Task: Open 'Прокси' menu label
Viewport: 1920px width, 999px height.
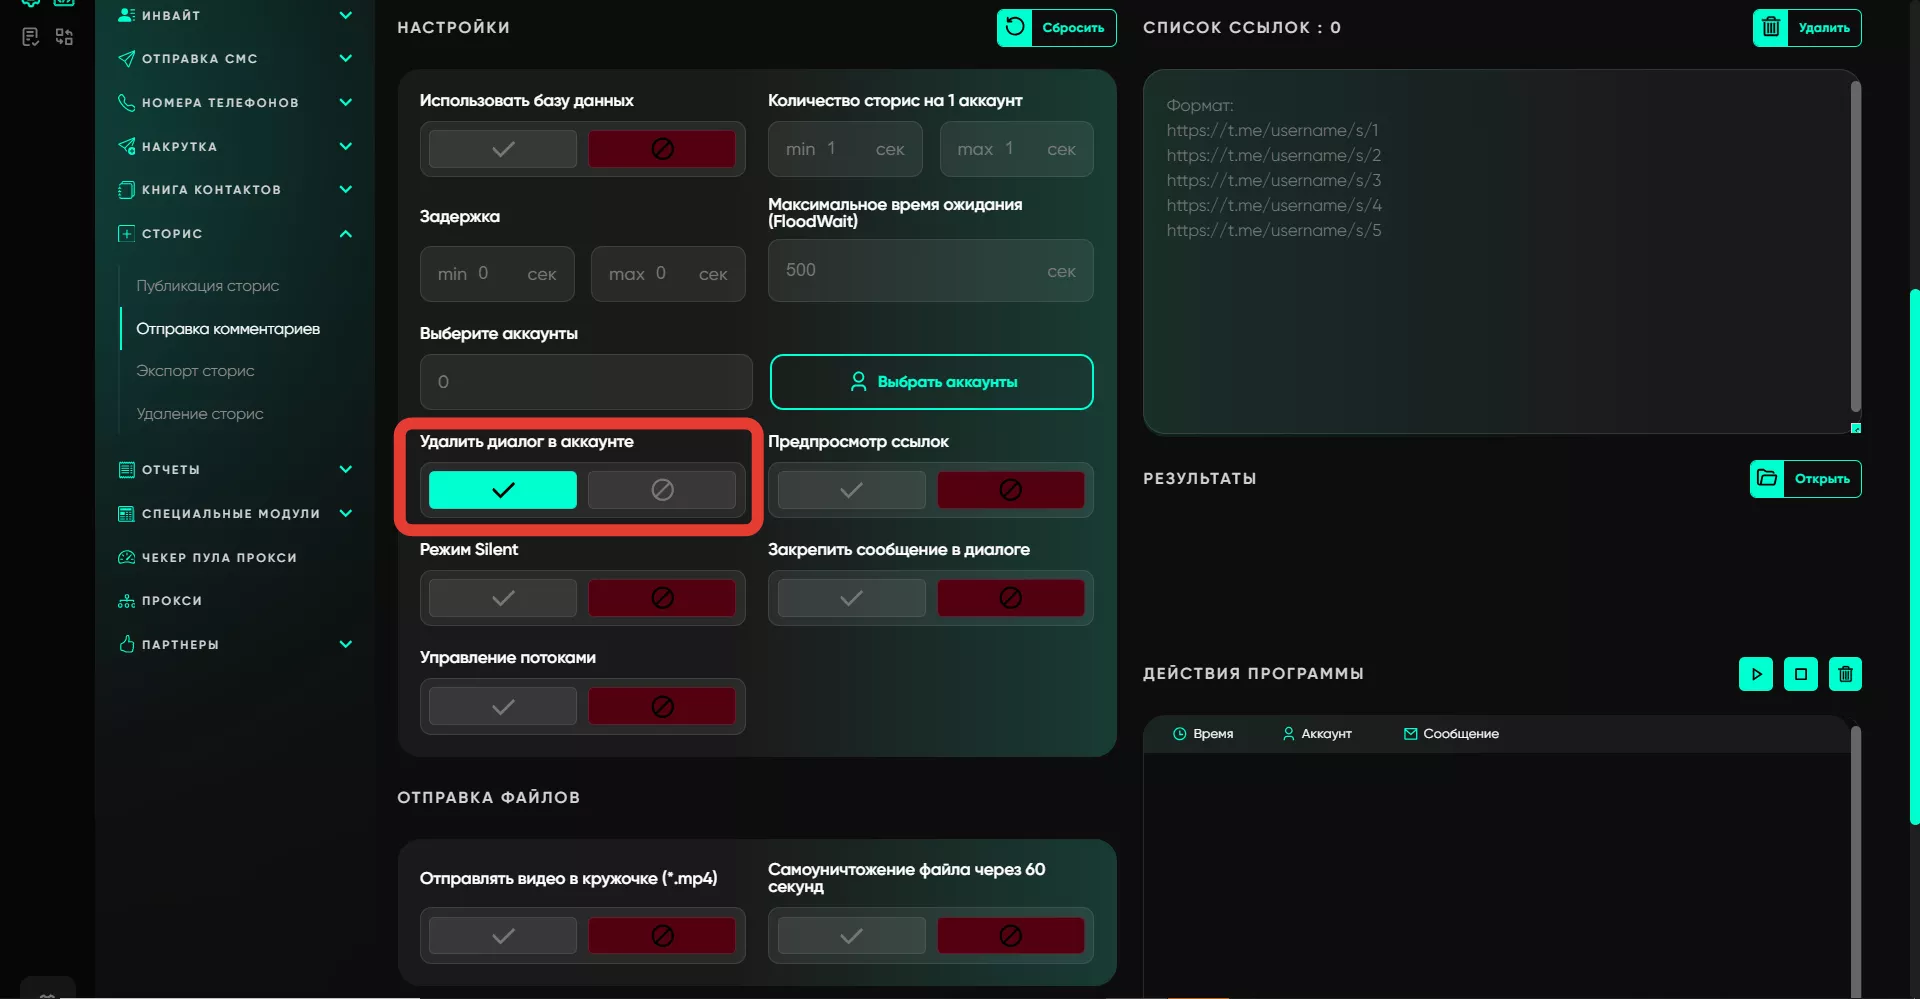Action: (172, 601)
